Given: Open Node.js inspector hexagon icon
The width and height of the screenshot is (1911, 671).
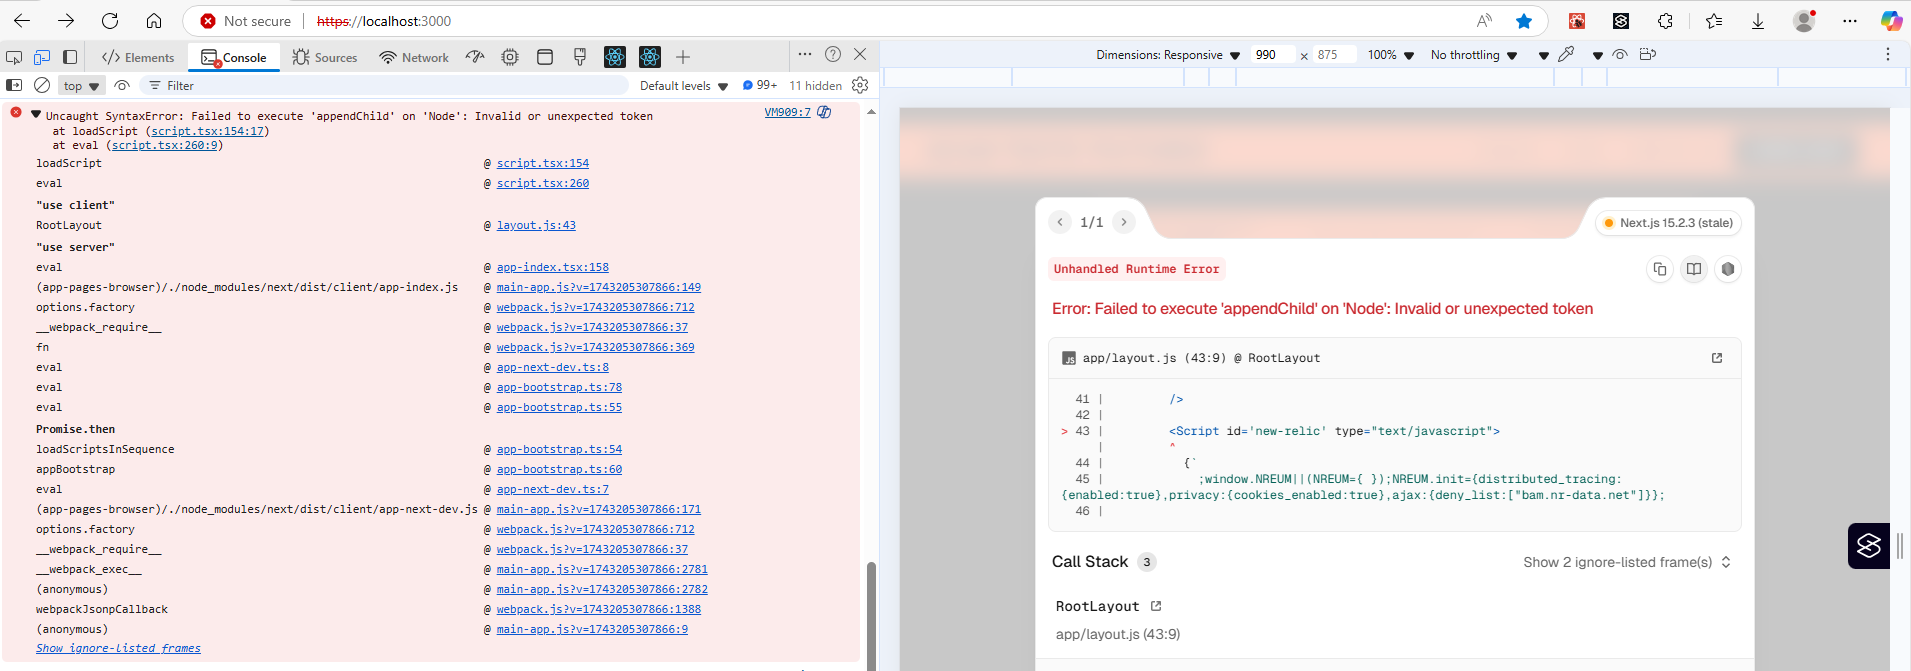Looking at the screenshot, I should pyautogui.click(x=1728, y=269).
